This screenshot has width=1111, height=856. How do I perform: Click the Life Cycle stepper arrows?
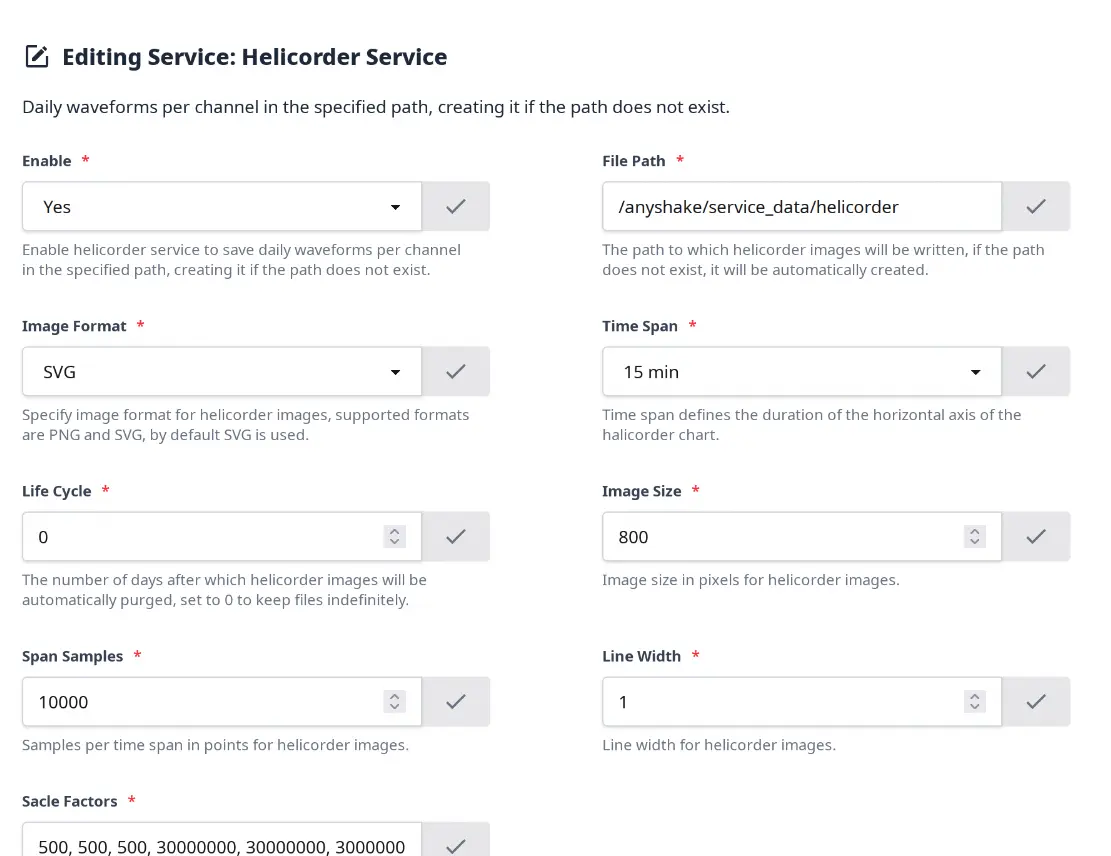[x=395, y=536]
